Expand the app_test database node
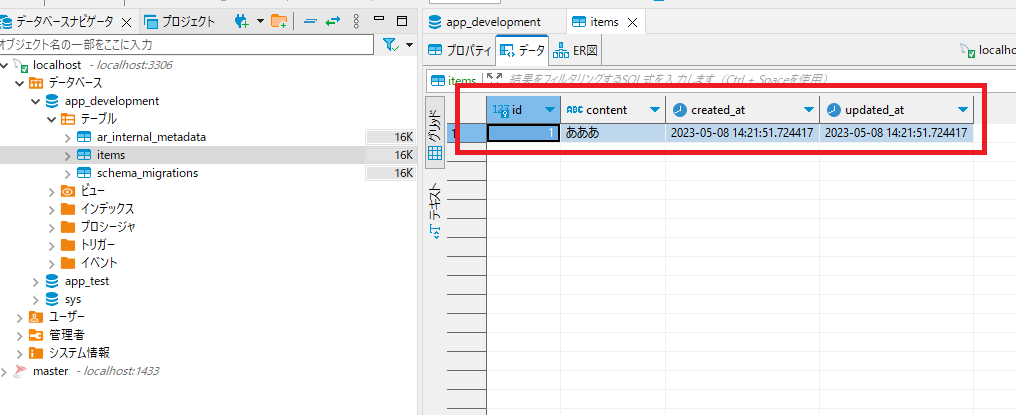The height and width of the screenshot is (415, 1016). (x=36, y=281)
